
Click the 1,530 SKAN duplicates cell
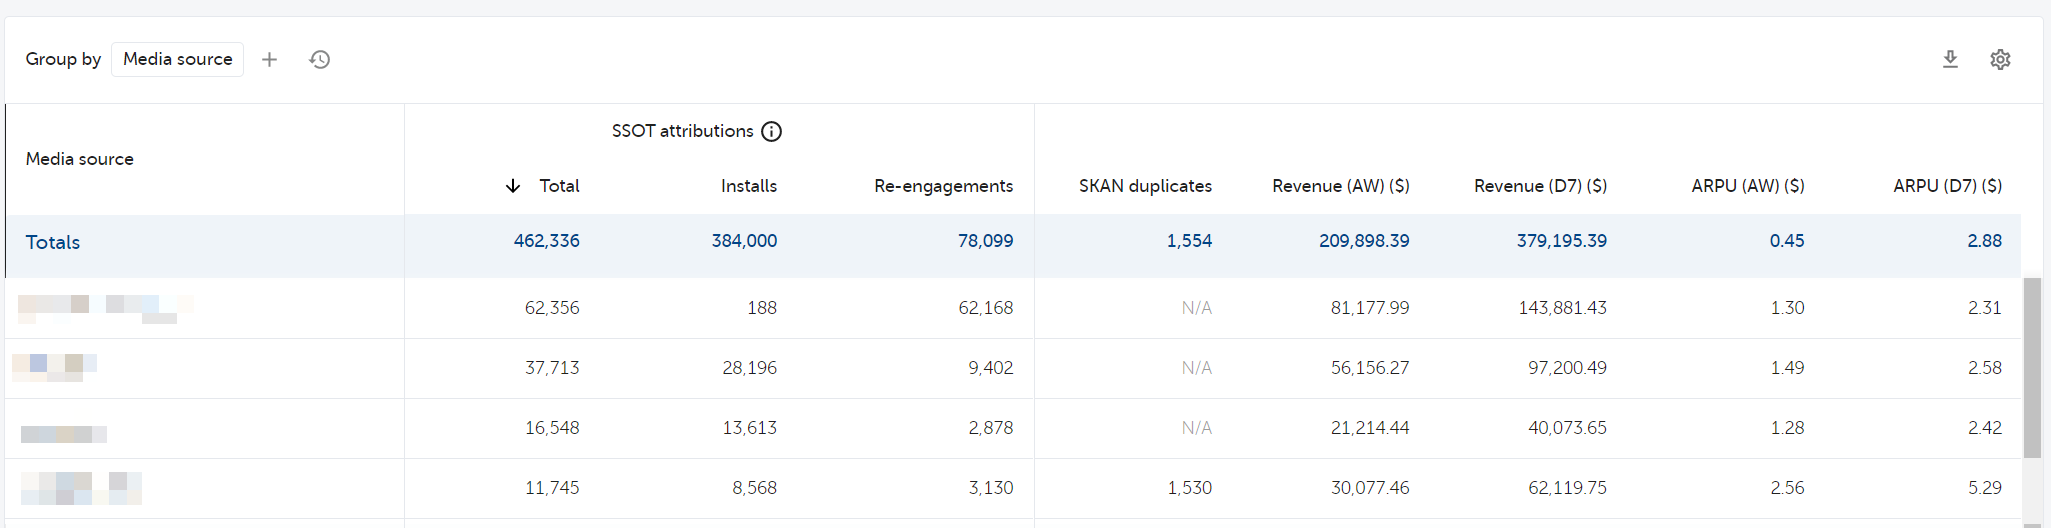click(1189, 488)
